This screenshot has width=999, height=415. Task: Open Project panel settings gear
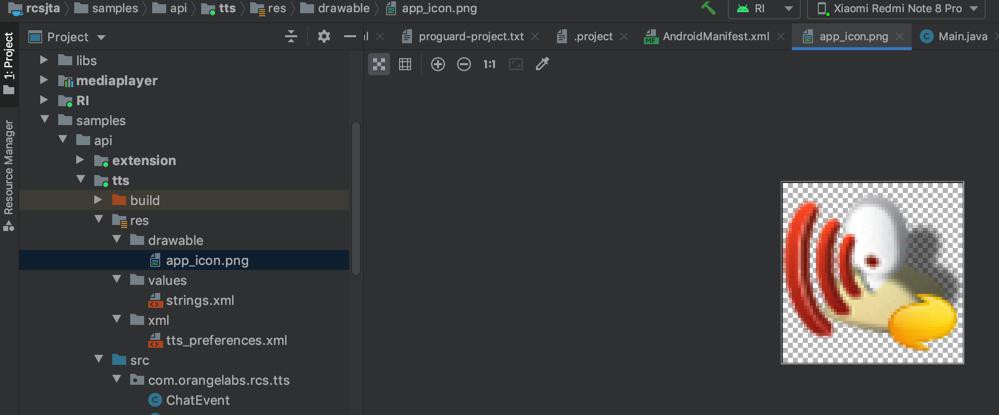click(x=324, y=37)
